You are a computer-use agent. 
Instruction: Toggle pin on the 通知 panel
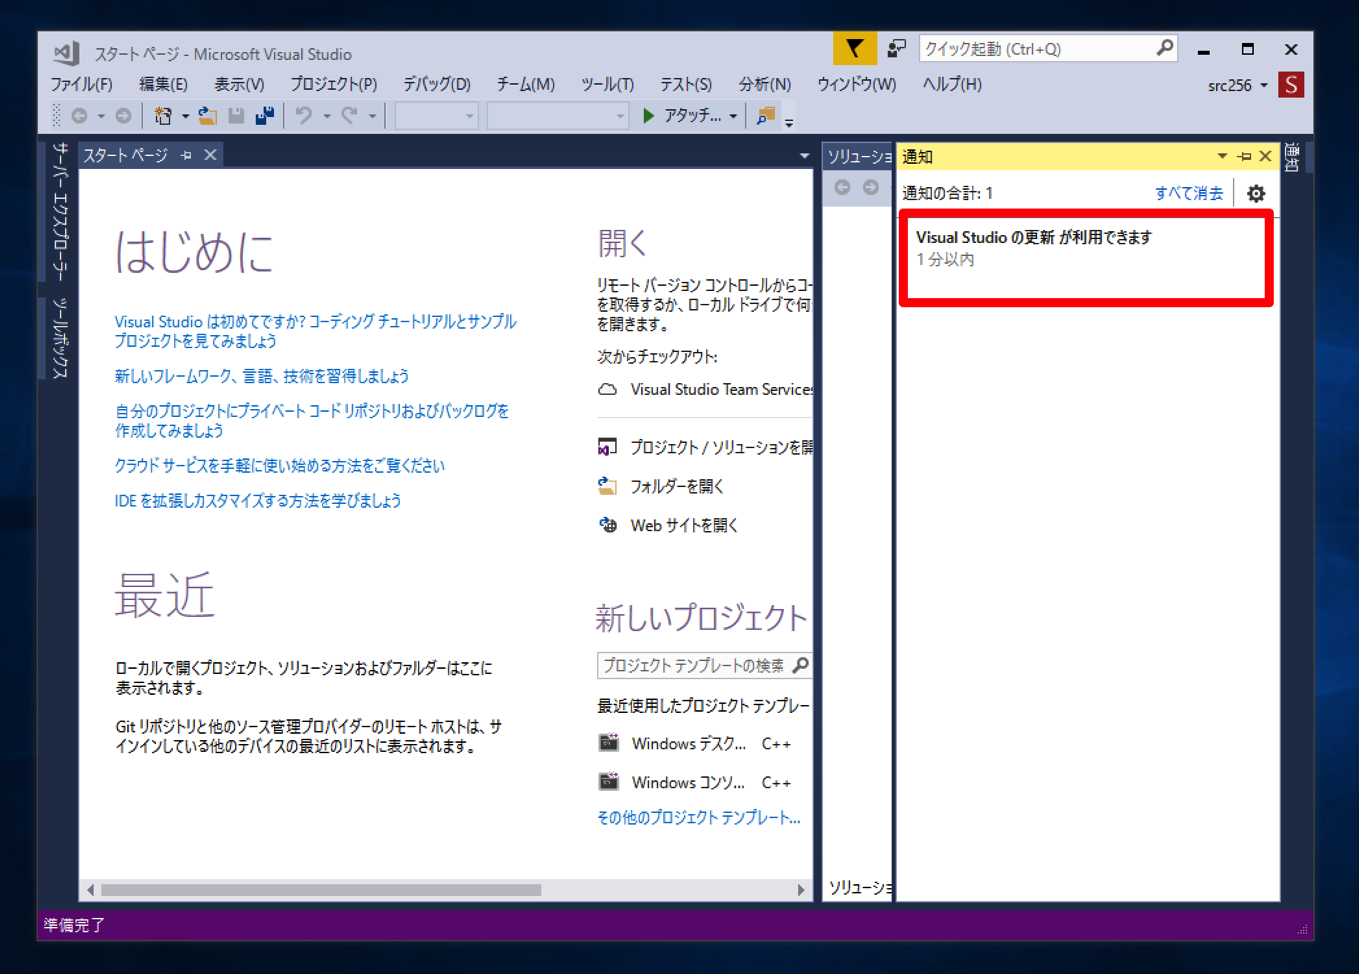tap(1244, 156)
